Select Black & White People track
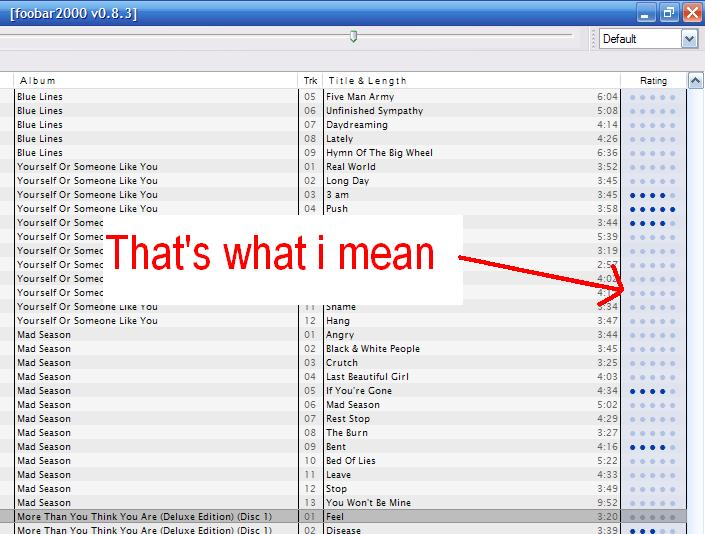The width and height of the screenshot is (705, 534). 373,349
